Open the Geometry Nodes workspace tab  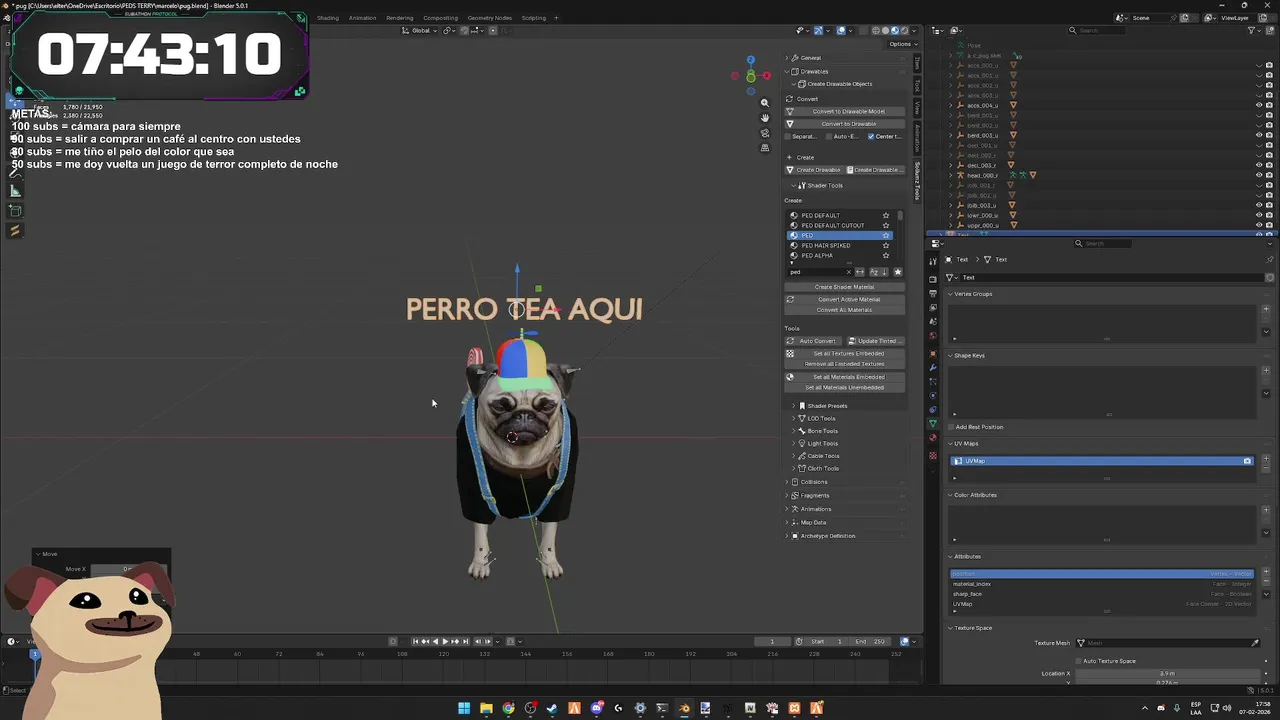tap(489, 18)
